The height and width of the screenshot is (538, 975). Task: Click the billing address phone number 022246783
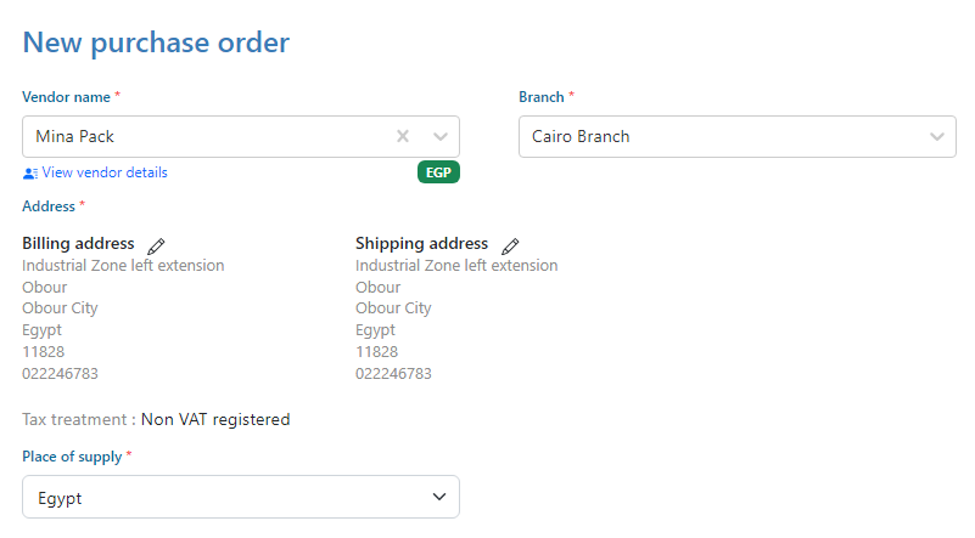(60, 374)
